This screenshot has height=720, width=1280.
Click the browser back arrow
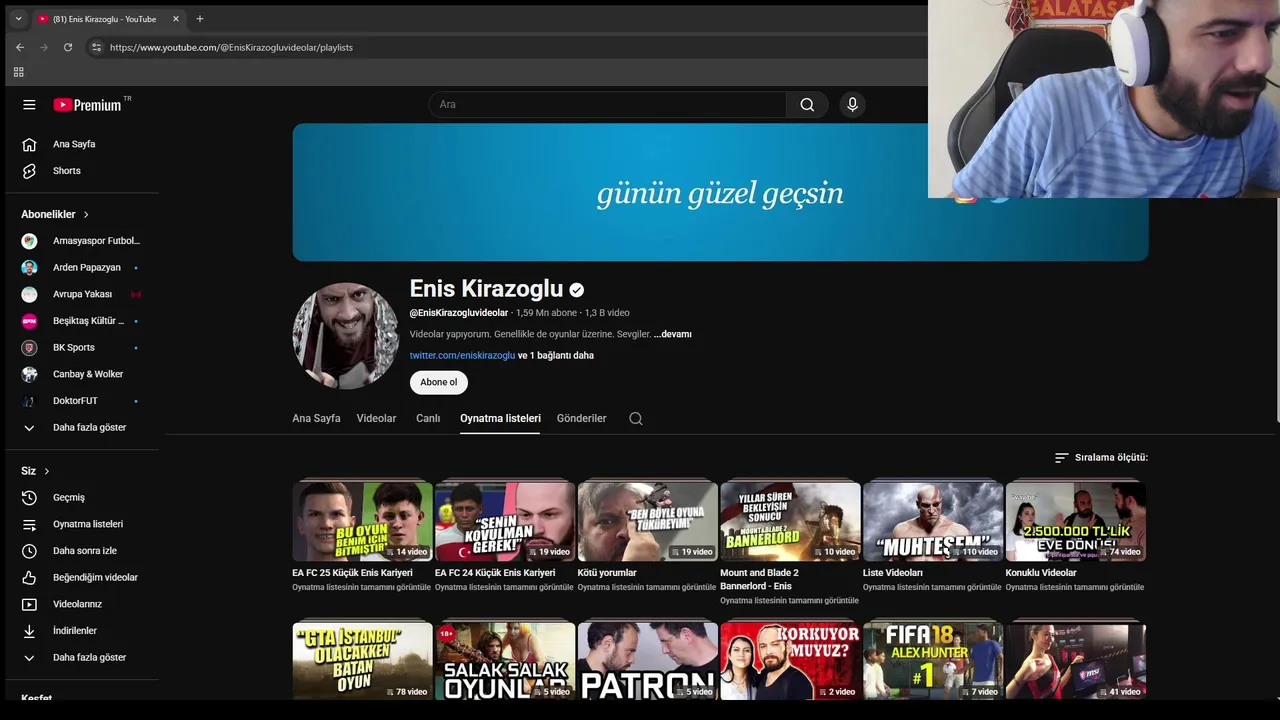coord(20,47)
